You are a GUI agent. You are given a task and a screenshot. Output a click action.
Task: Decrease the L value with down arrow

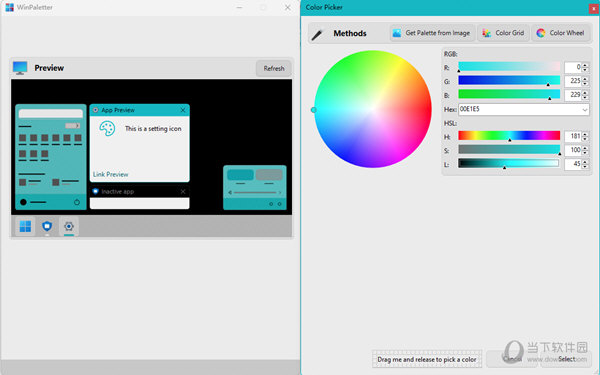pos(585,166)
